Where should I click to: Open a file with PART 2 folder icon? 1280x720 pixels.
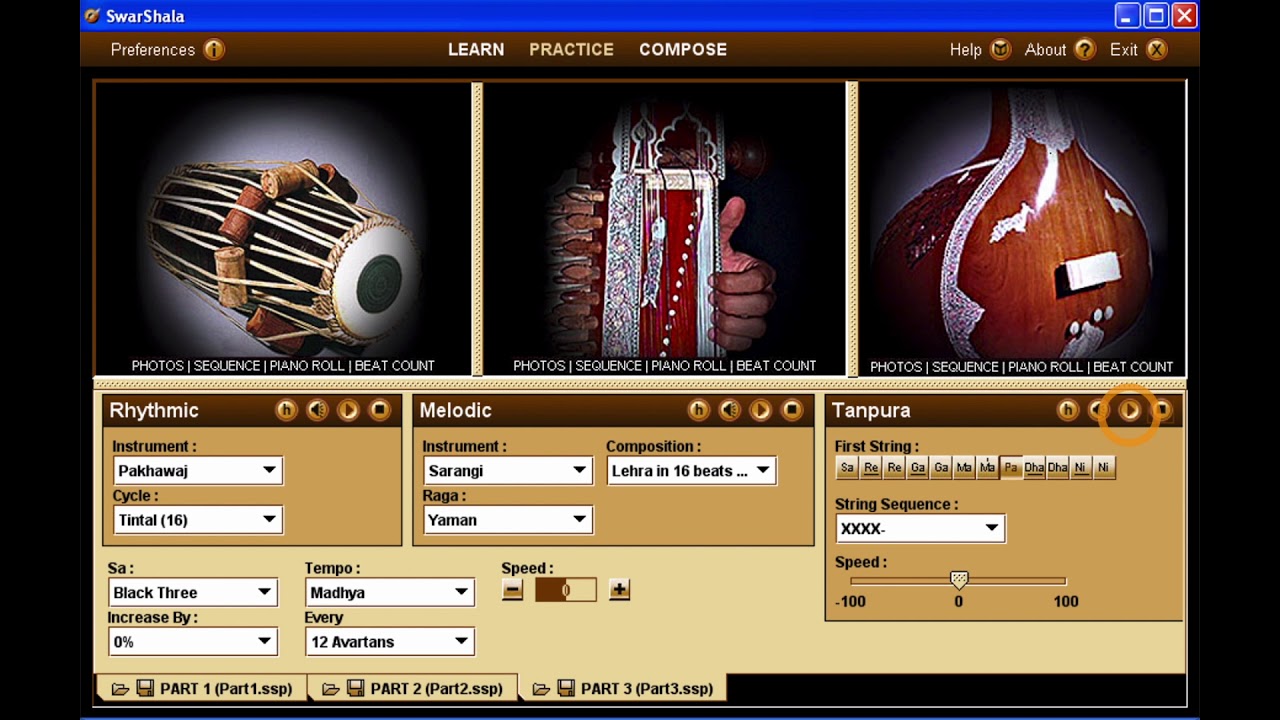coord(330,689)
